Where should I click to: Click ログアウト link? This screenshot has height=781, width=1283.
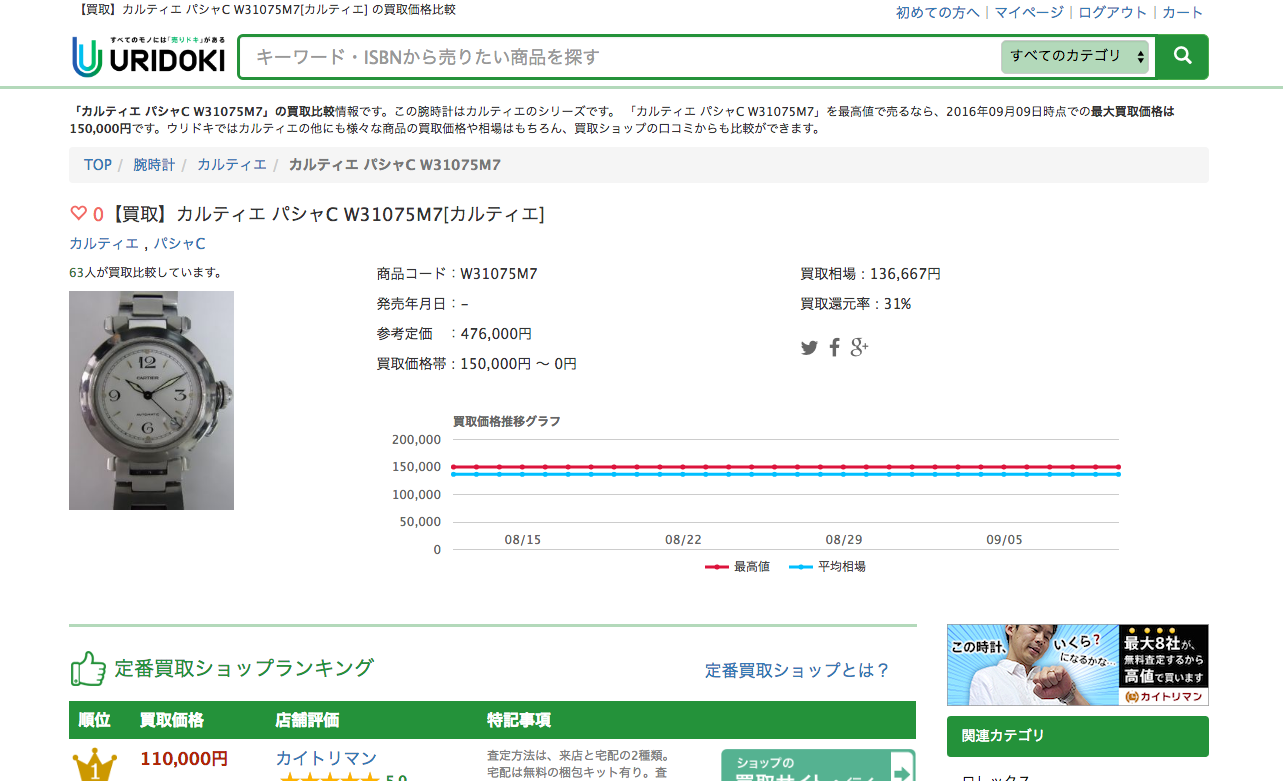pyautogui.click(x=1112, y=12)
